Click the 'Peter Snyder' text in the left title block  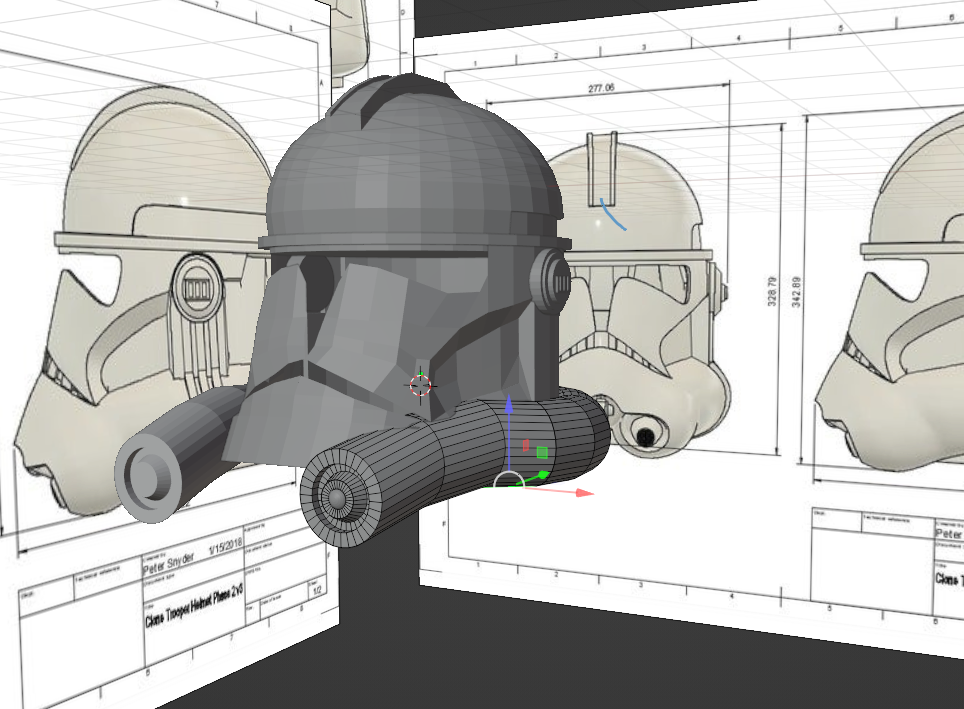[169, 564]
